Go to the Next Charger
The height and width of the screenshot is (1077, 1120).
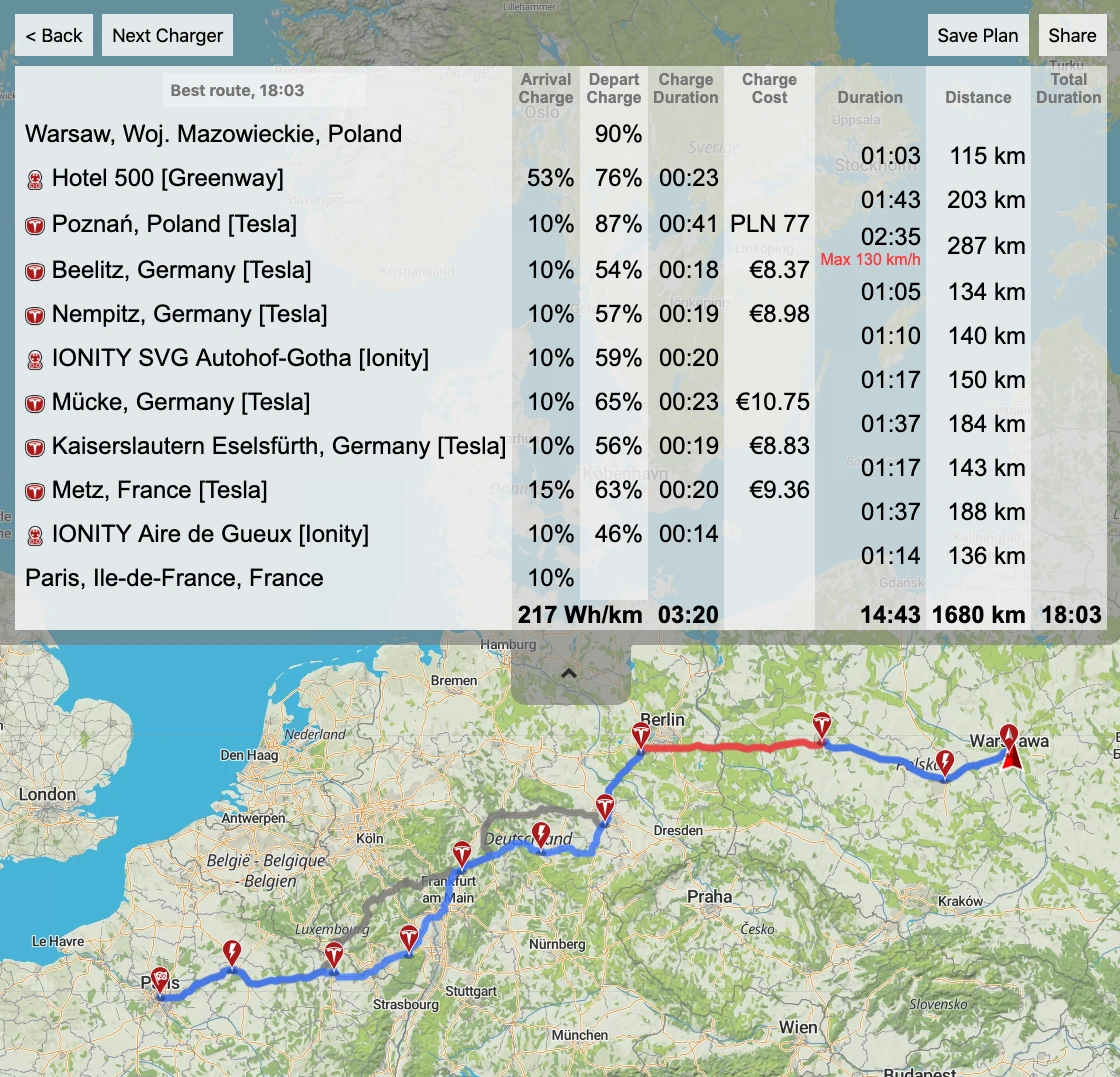[167, 35]
